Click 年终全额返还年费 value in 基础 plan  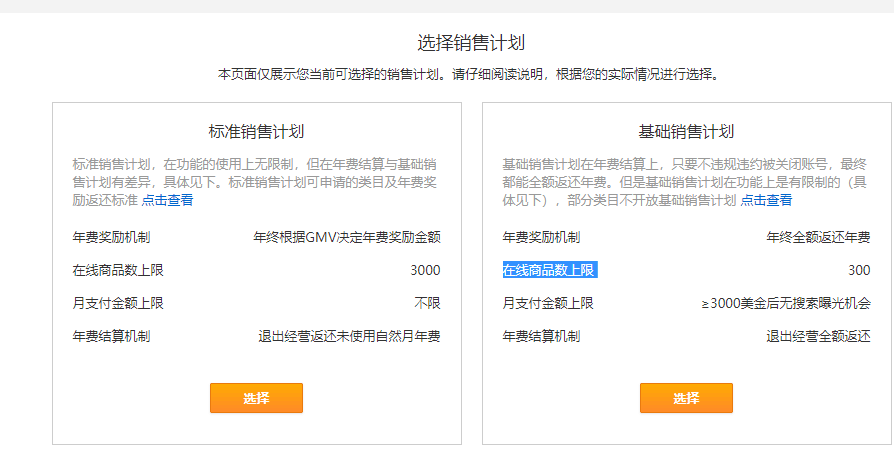point(818,237)
